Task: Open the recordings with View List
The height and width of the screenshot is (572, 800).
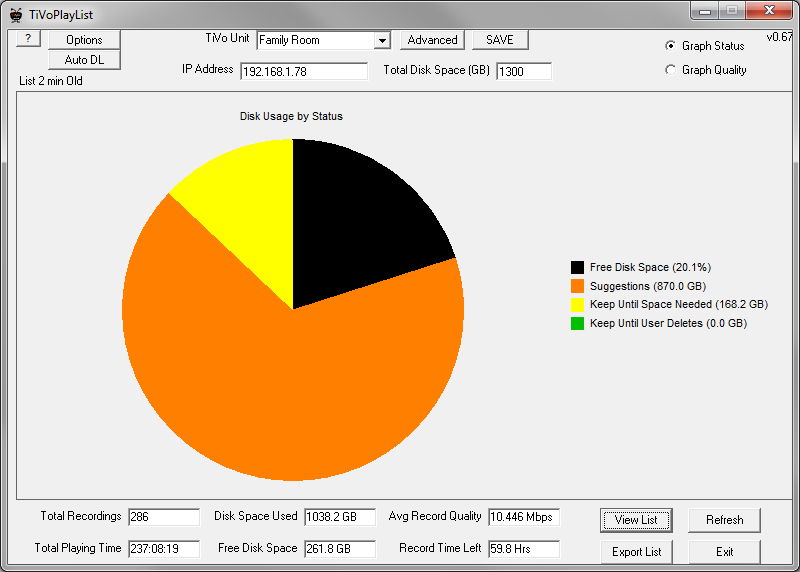Action: (x=636, y=520)
